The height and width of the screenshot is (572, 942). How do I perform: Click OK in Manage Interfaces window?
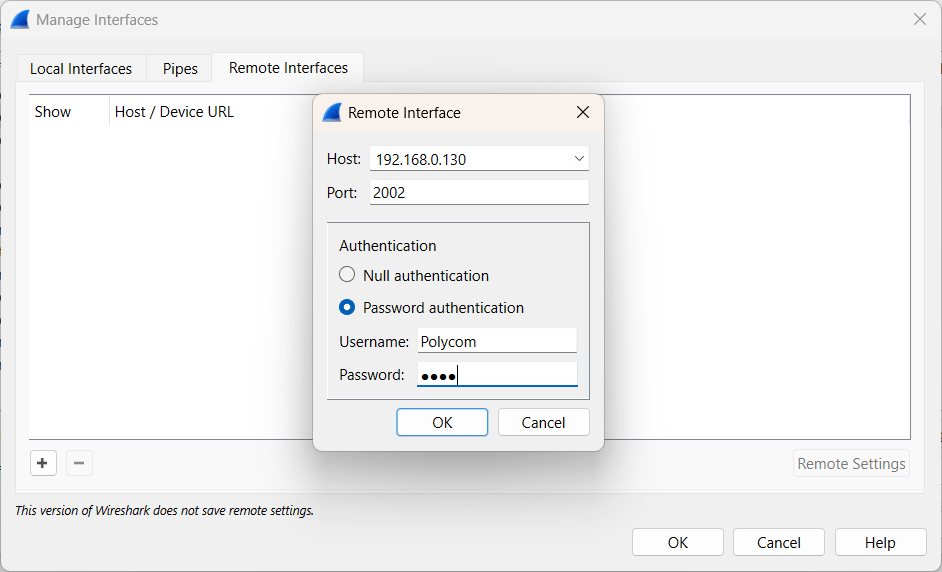pos(678,543)
